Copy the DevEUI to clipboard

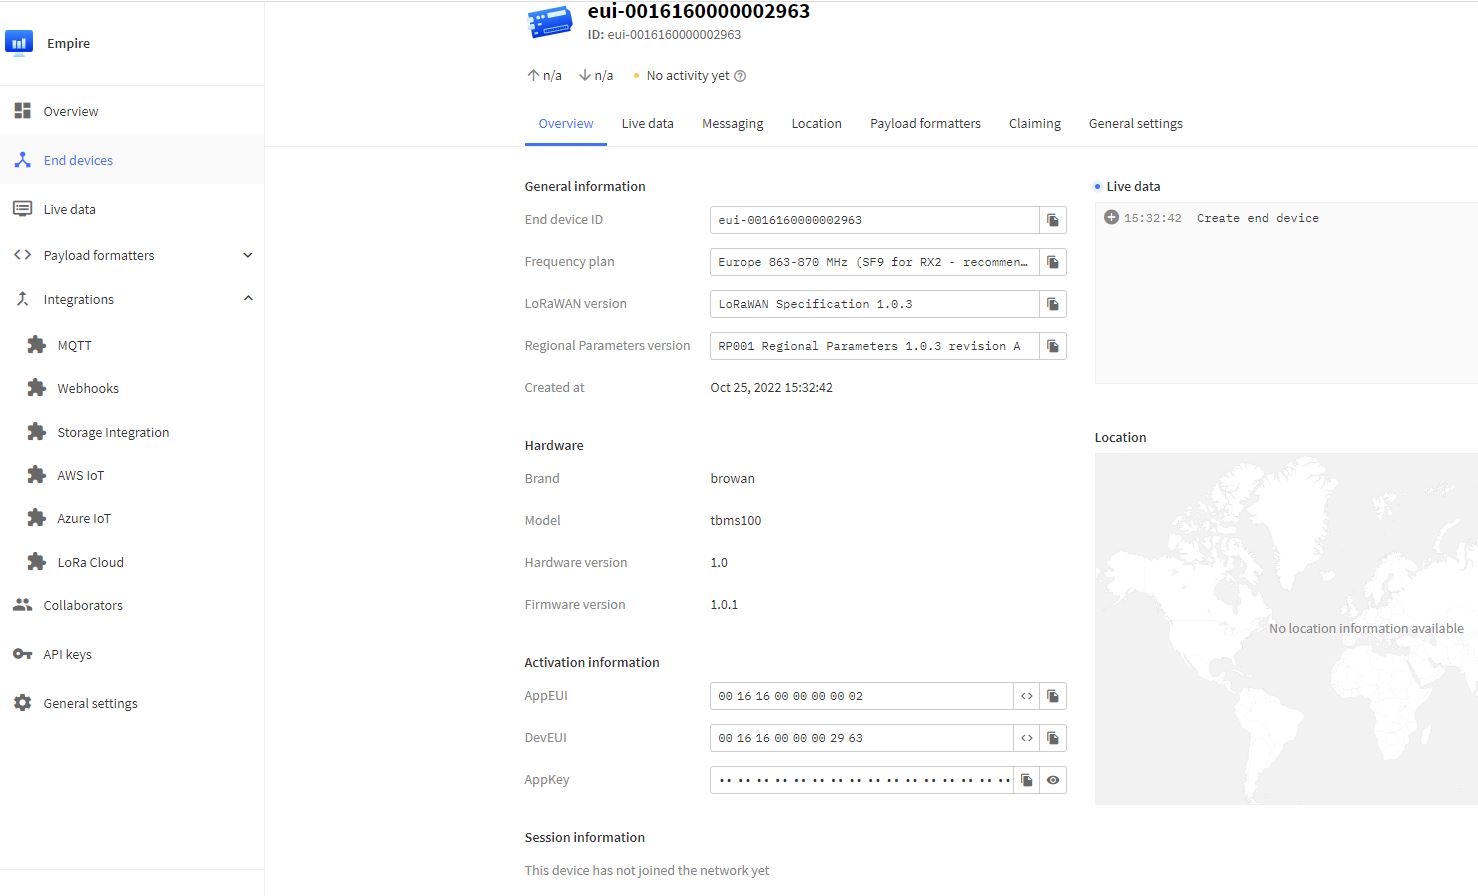tap(1052, 738)
